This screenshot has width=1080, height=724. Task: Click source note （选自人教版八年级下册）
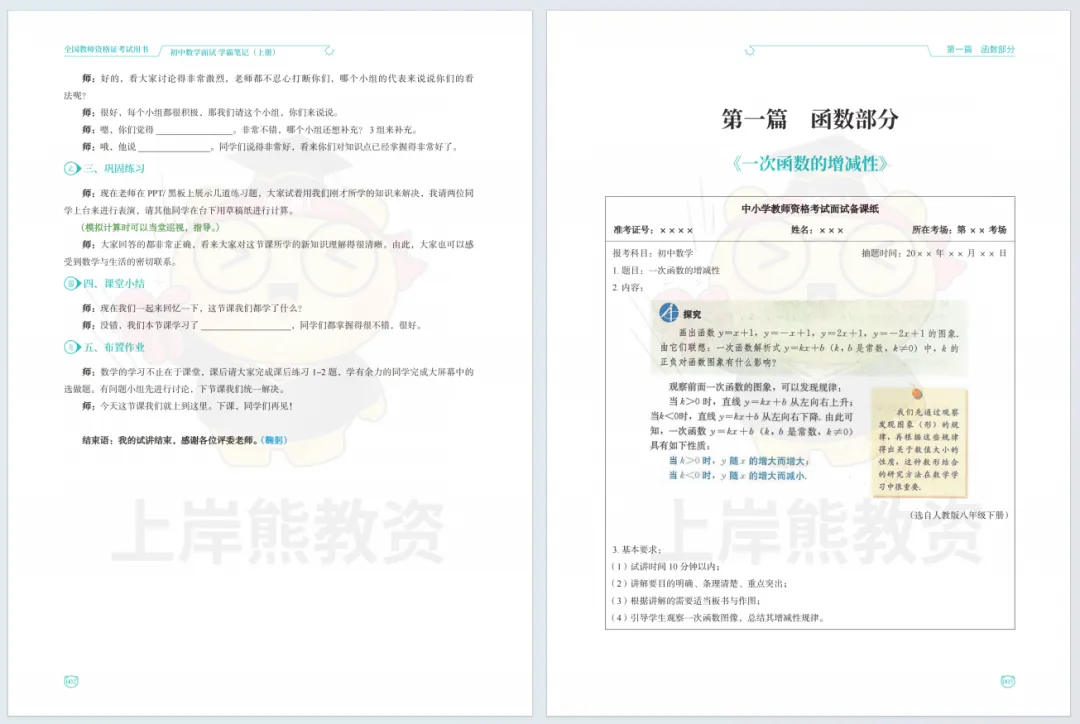(x=959, y=515)
